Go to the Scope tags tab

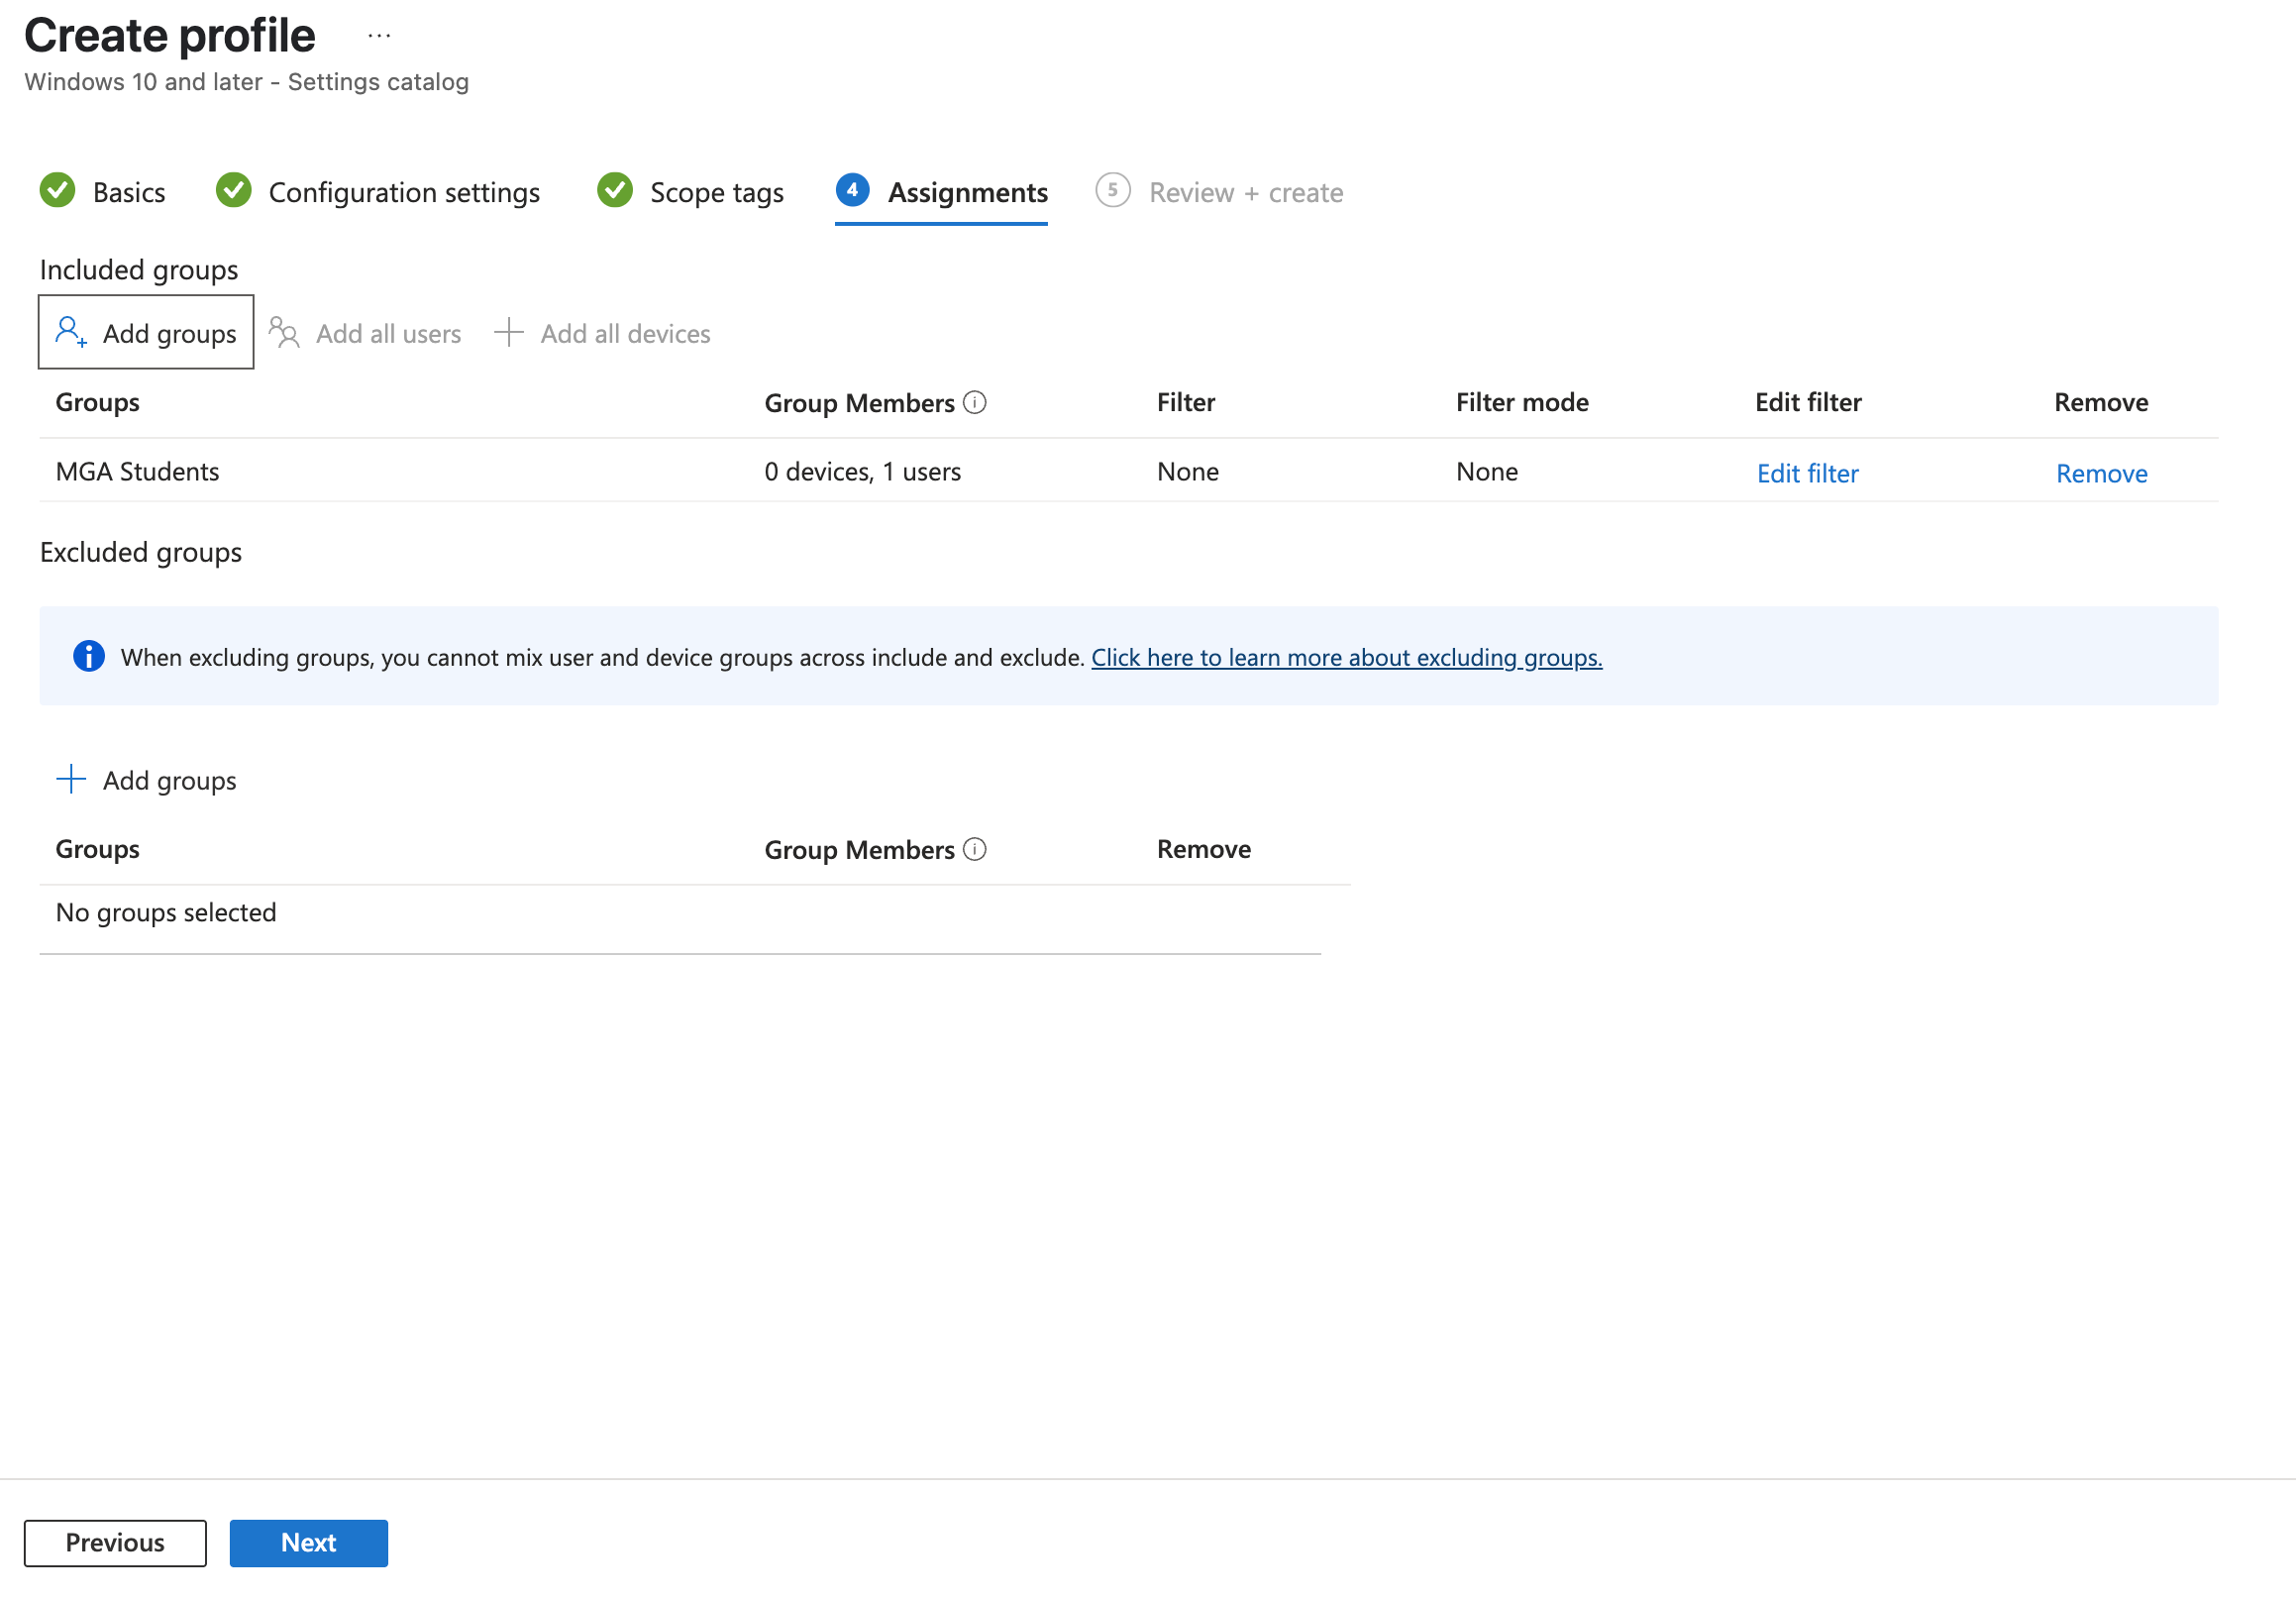(x=716, y=192)
